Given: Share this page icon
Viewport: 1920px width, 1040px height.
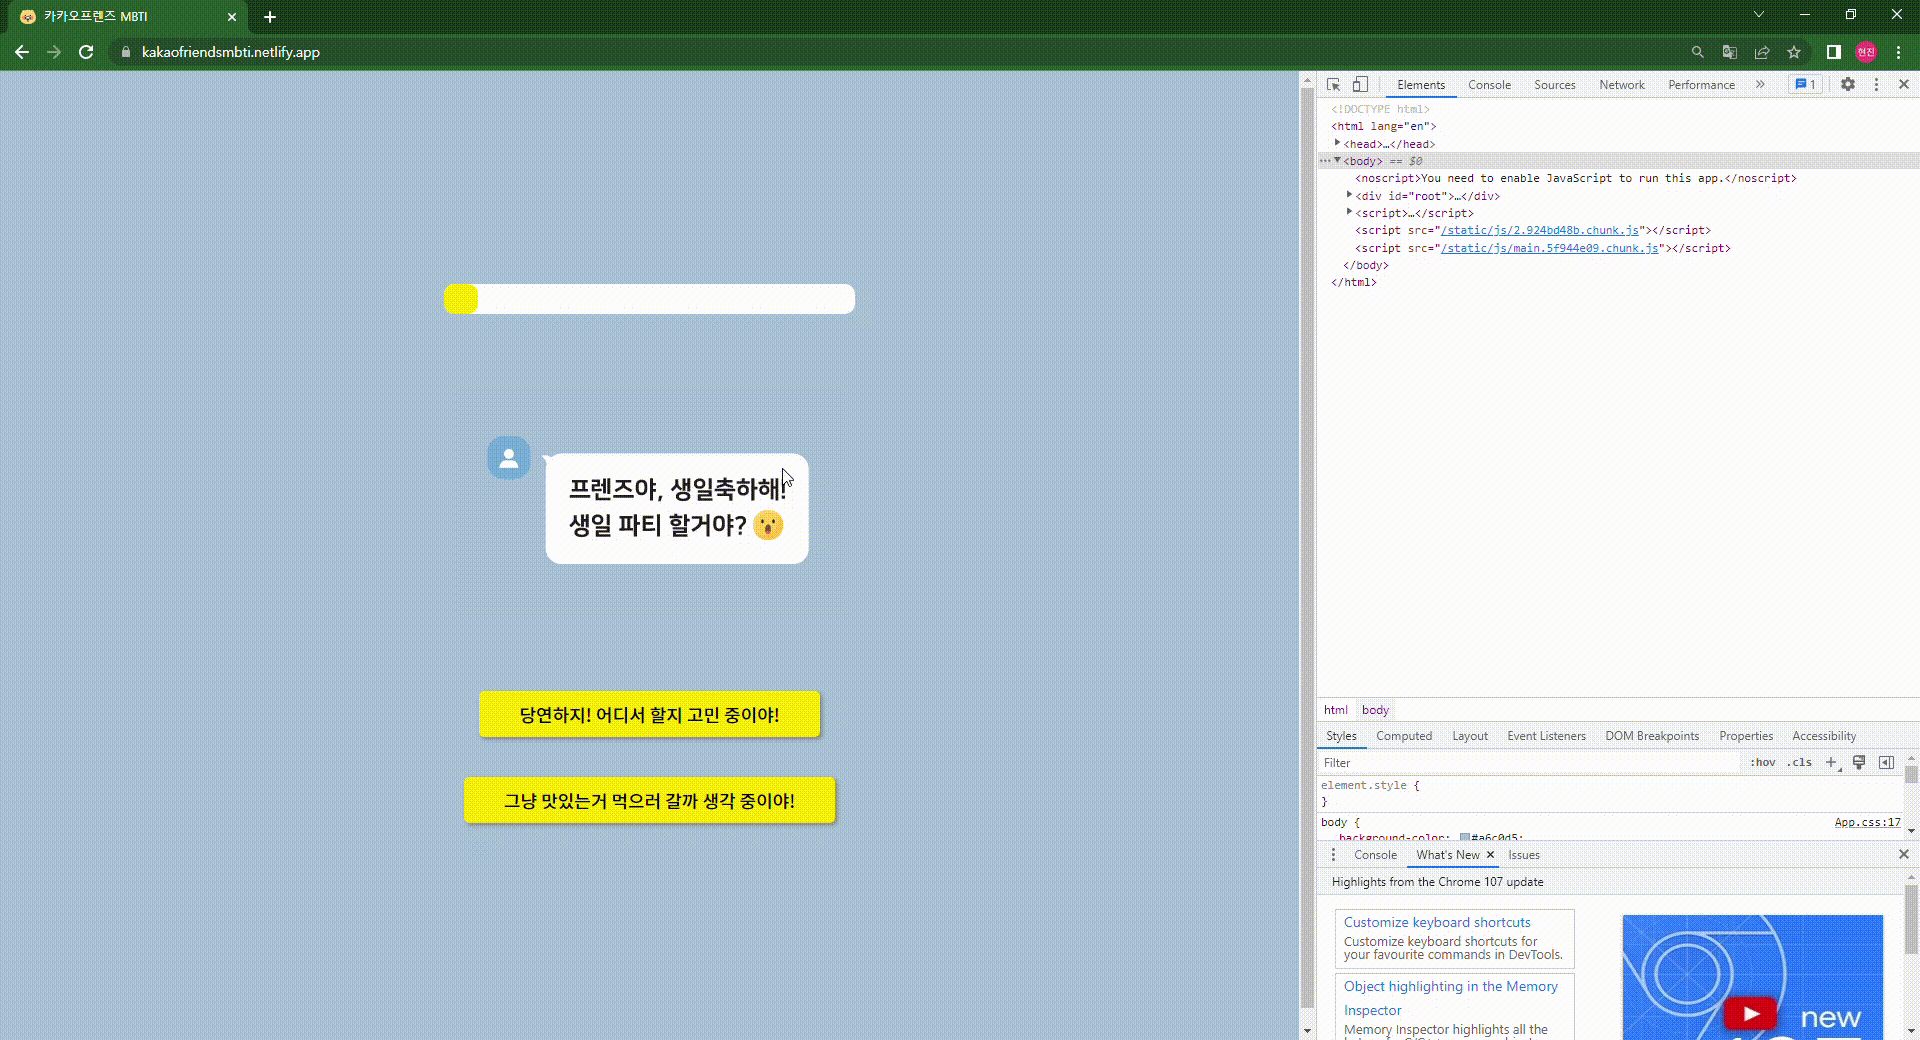Looking at the screenshot, I should [x=1762, y=52].
